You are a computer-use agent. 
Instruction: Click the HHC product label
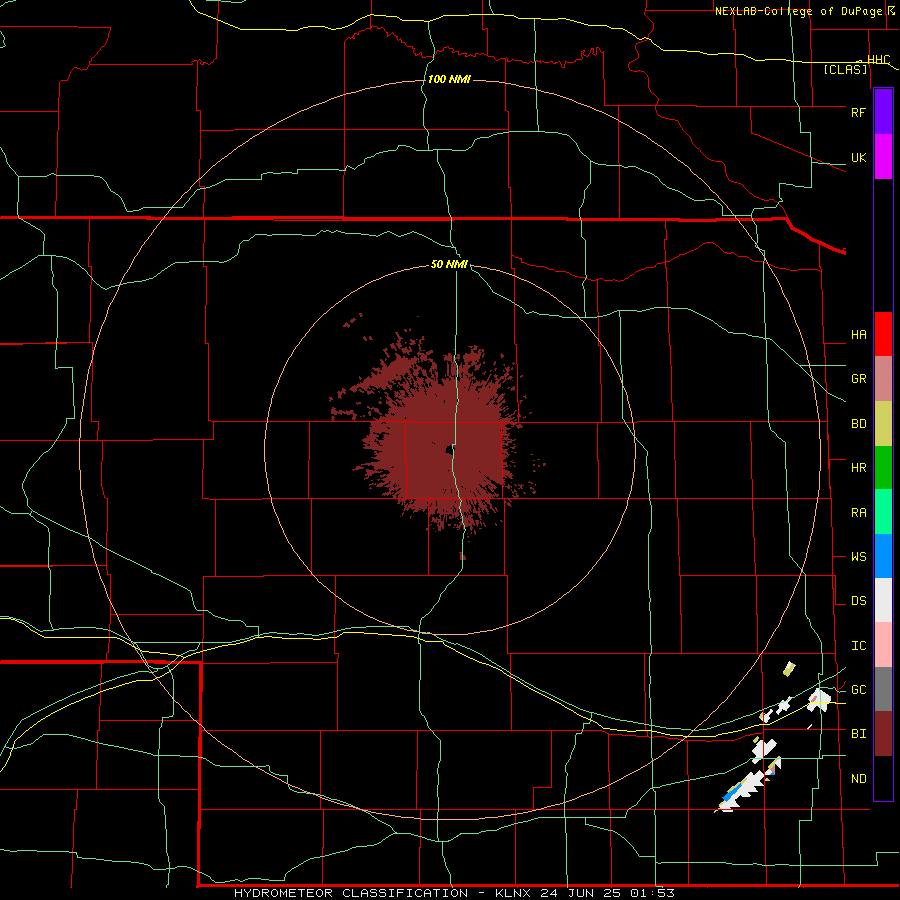click(878, 60)
